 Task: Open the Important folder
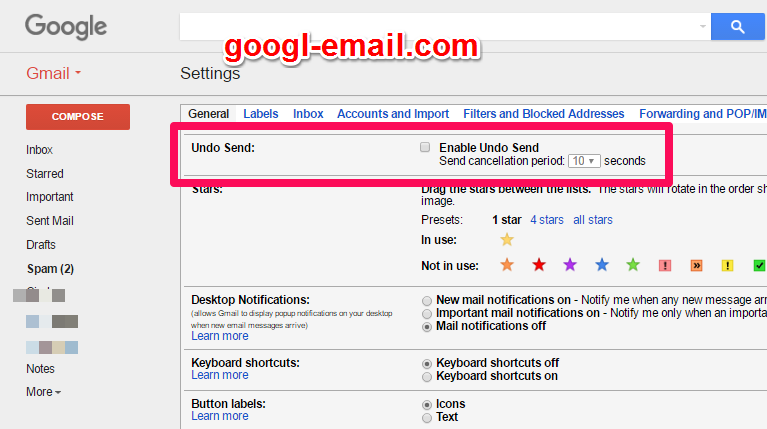pyautogui.click(x=49, y=197)
